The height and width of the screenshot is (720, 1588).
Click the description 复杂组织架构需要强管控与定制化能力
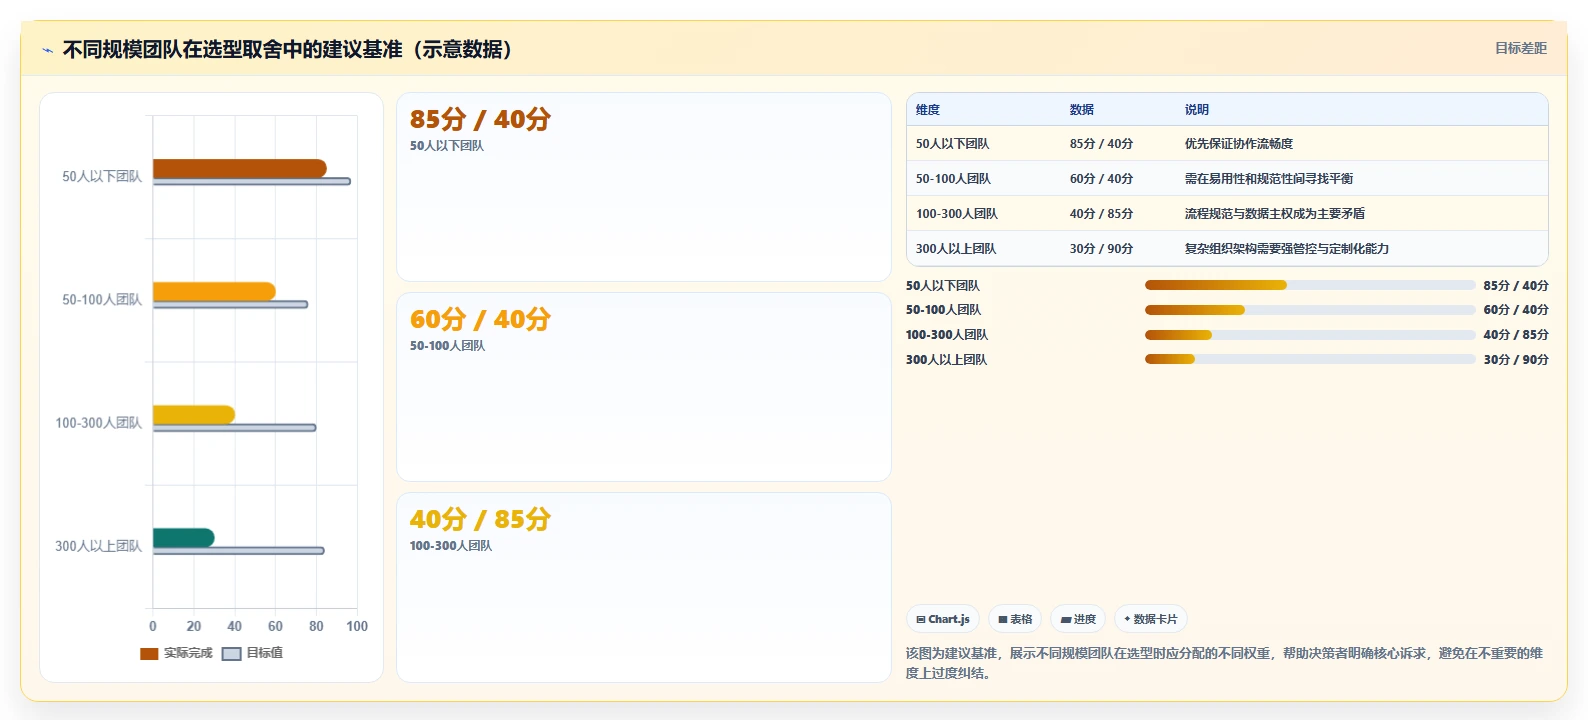[x=1287, y=249]
